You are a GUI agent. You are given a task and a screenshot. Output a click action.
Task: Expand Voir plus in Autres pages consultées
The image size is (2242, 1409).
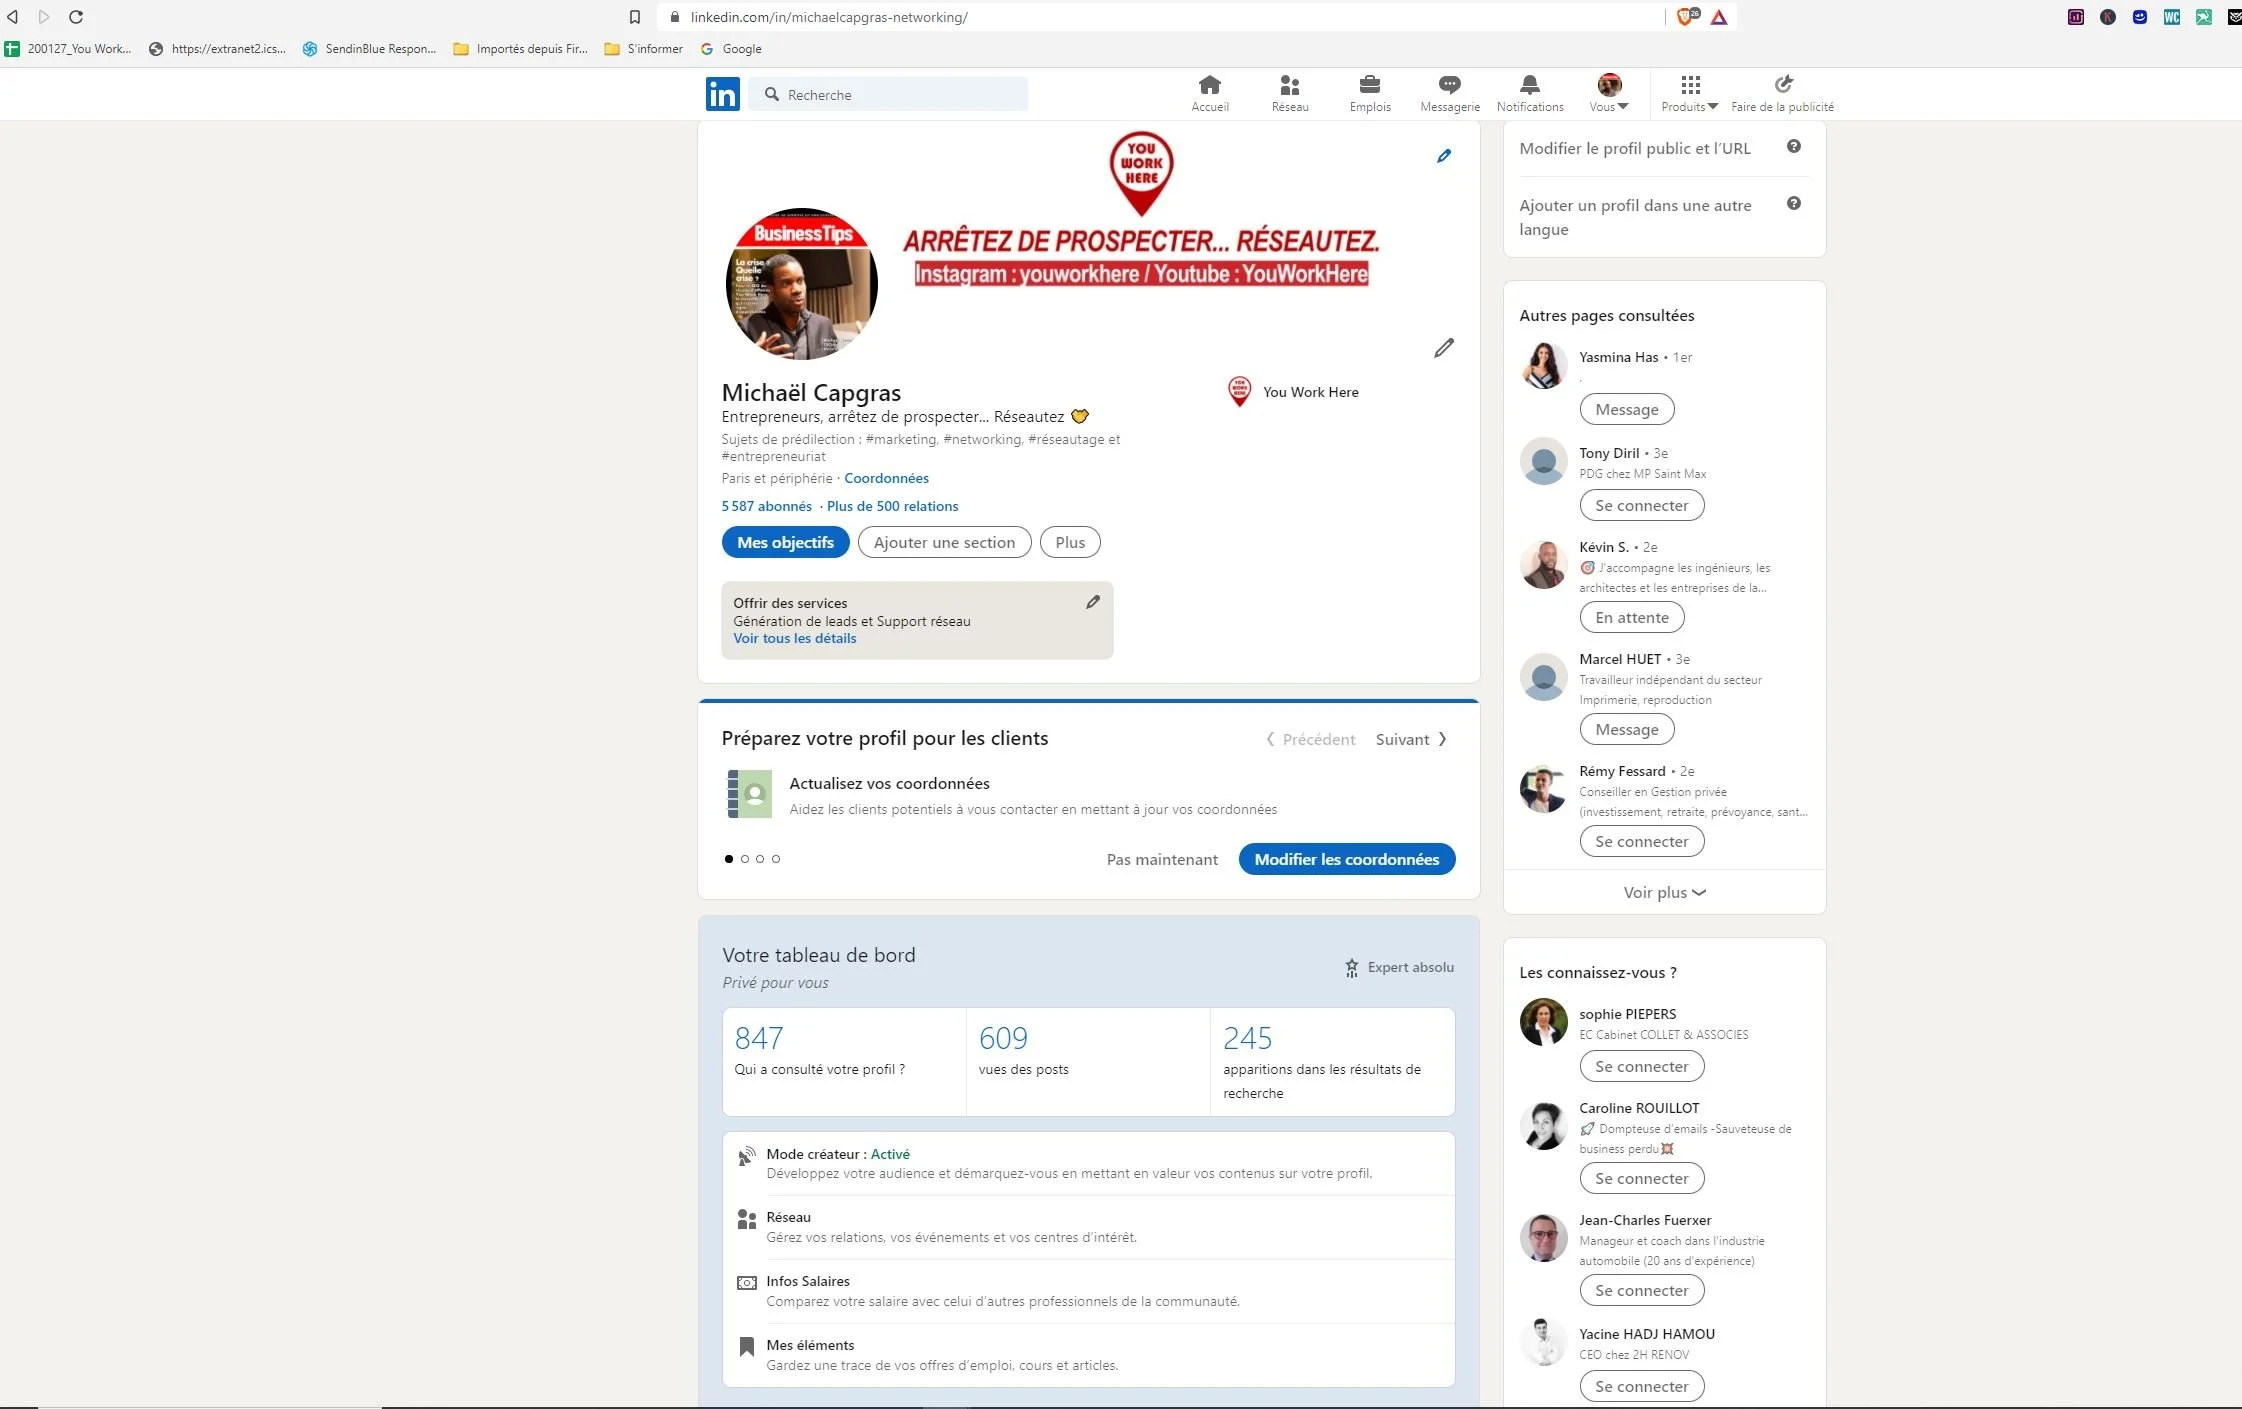pyautogui.click(x=1664, y=892)
